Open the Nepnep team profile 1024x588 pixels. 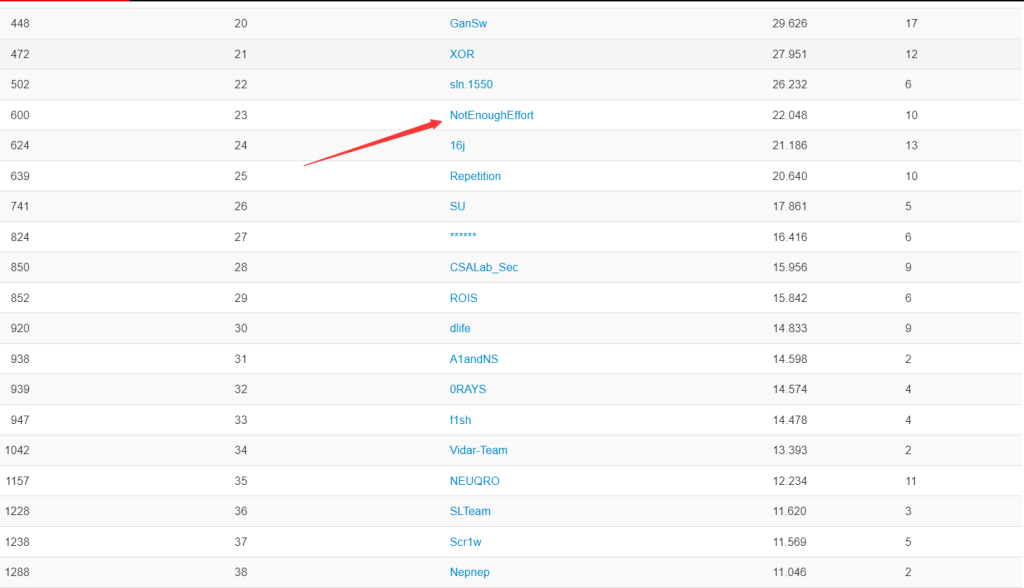click(470, 572)
